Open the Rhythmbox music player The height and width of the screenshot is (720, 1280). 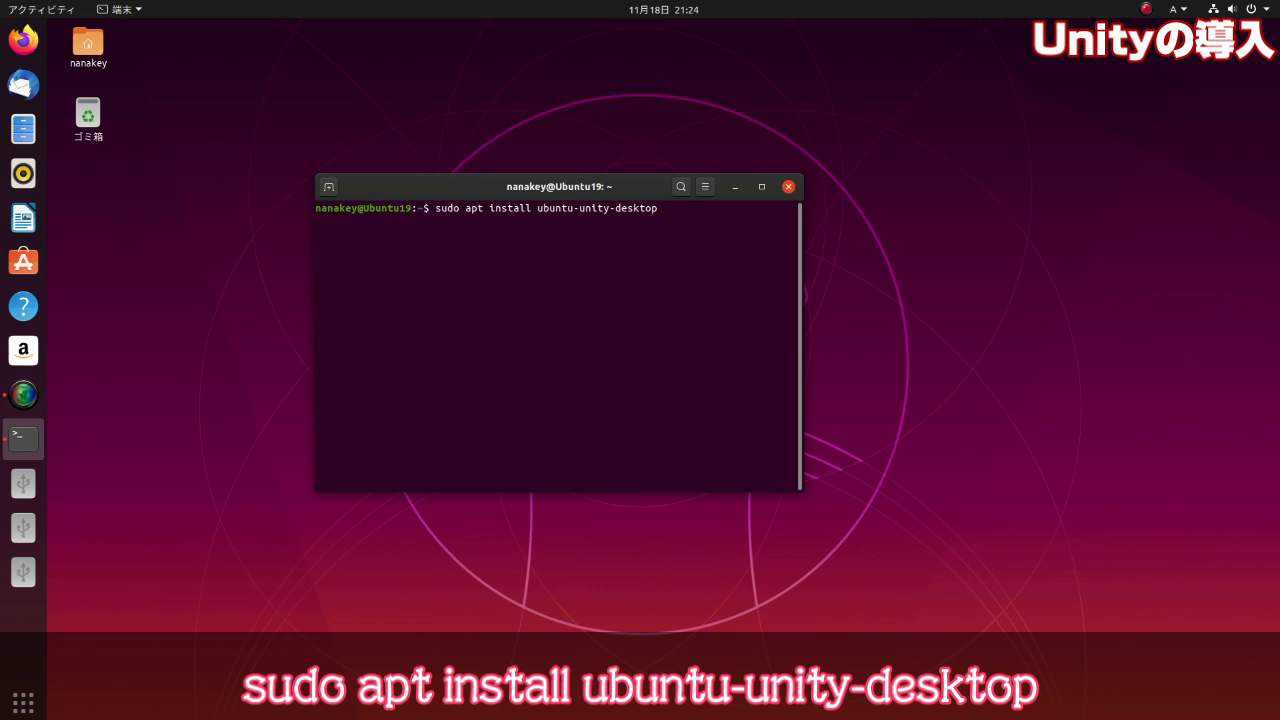24,172
